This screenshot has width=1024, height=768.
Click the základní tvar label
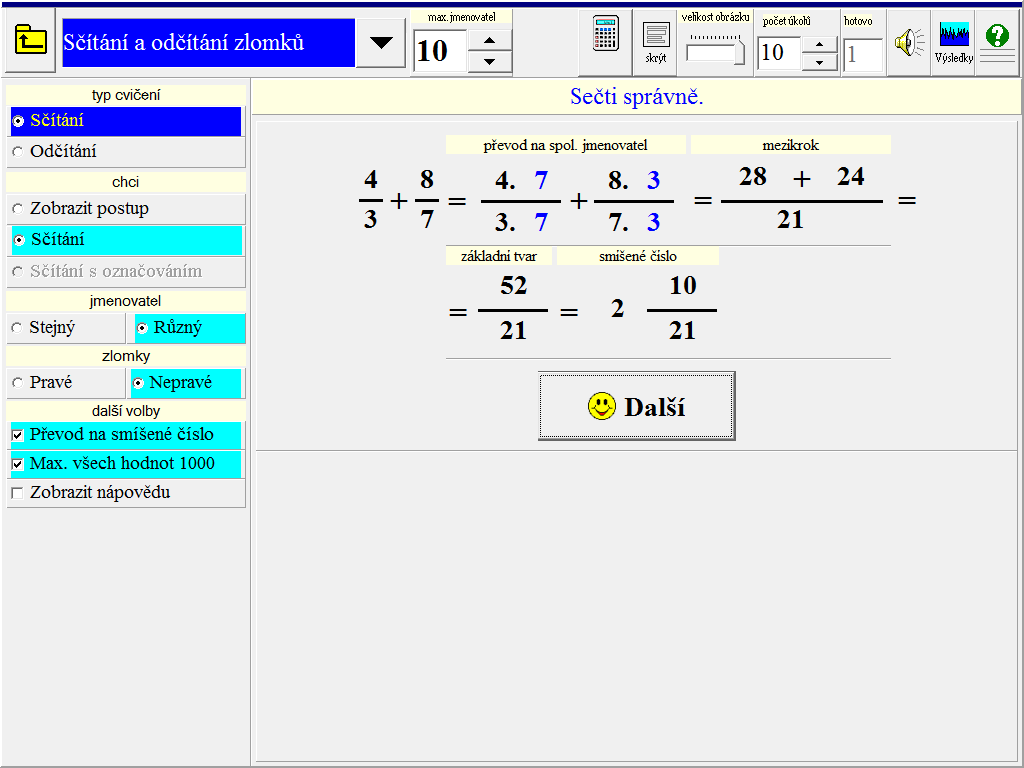click(499, 256)
